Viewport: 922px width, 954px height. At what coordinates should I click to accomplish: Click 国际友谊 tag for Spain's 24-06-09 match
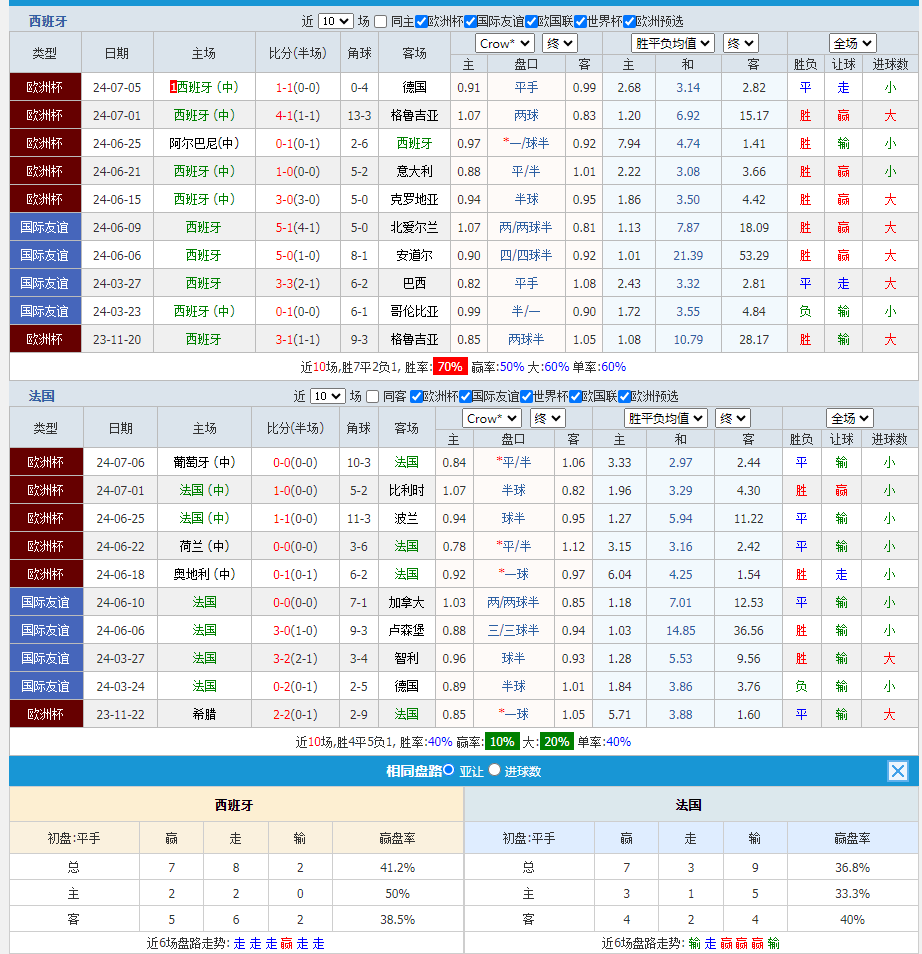tap(45, 227)
